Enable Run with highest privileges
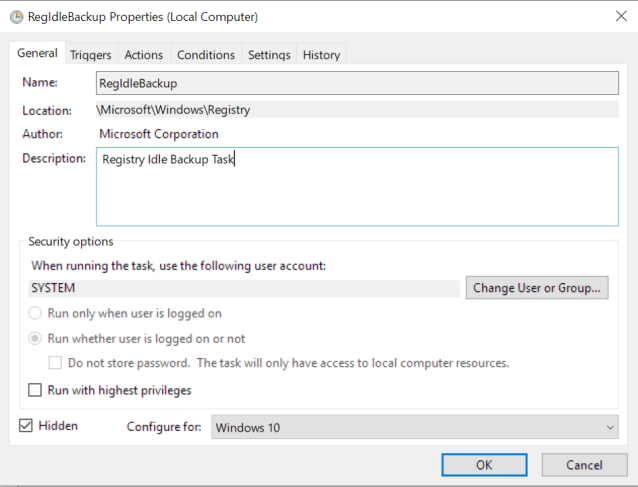 pyautogui.click(x=36, y=390)
